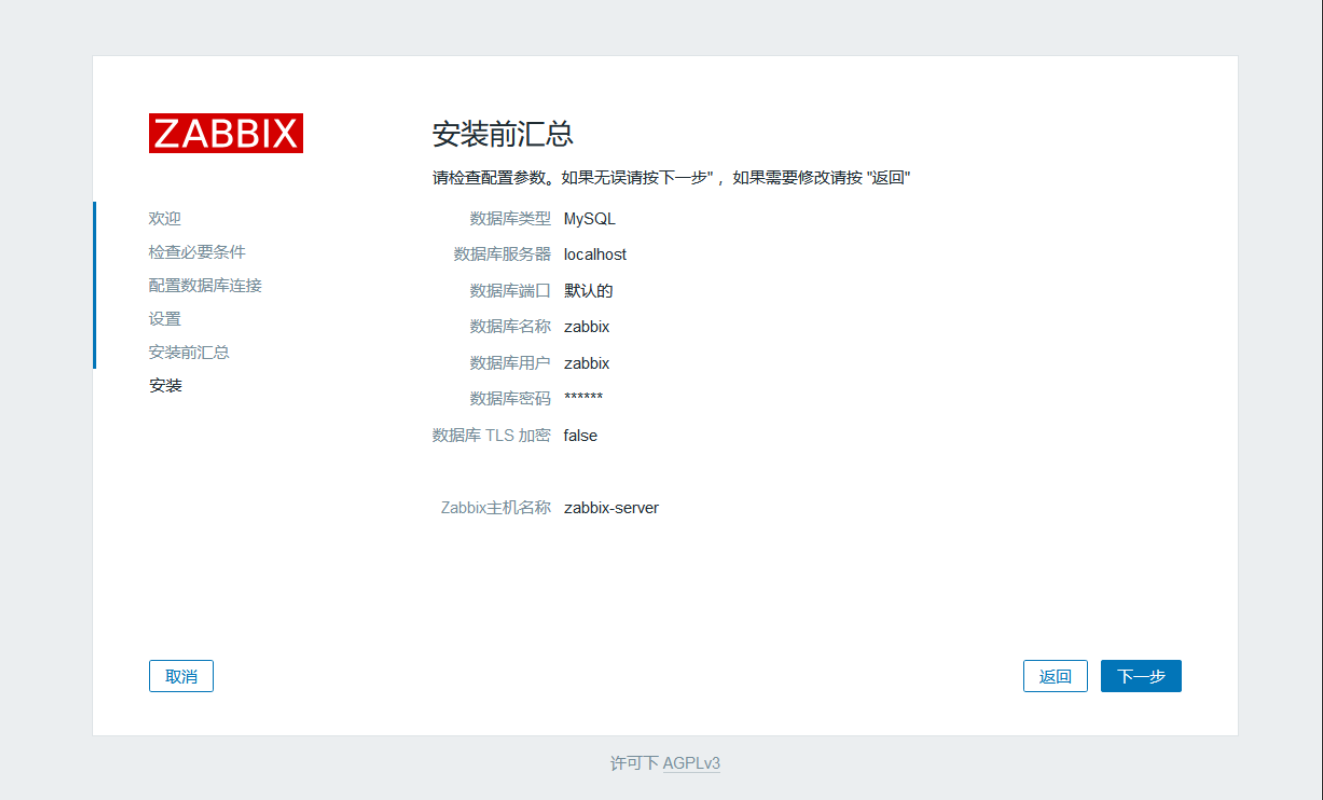
Task: Click the 数据库类型 label
Action: click(510, 219)
